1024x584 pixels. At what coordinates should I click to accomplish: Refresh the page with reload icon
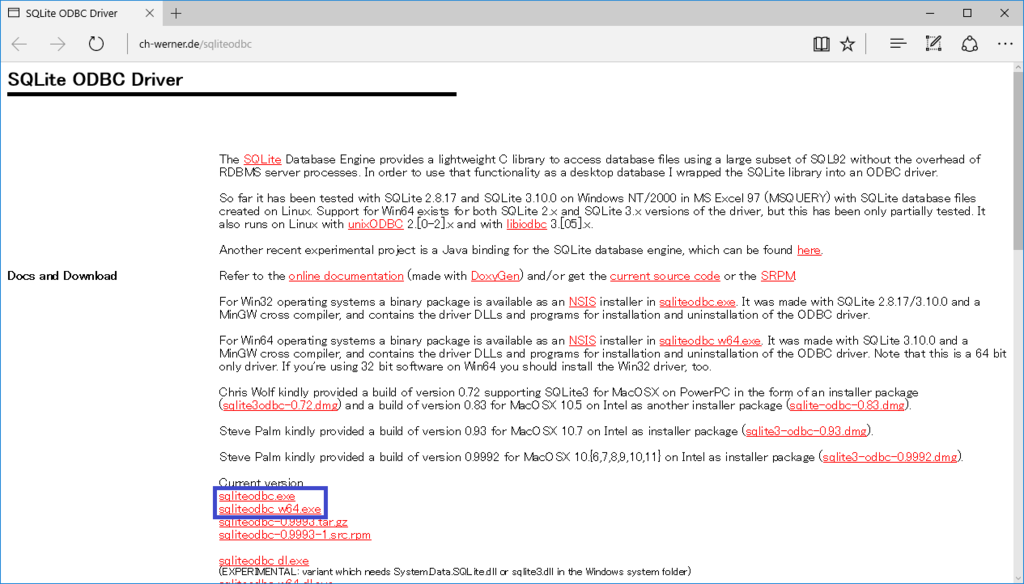(96, 44)
